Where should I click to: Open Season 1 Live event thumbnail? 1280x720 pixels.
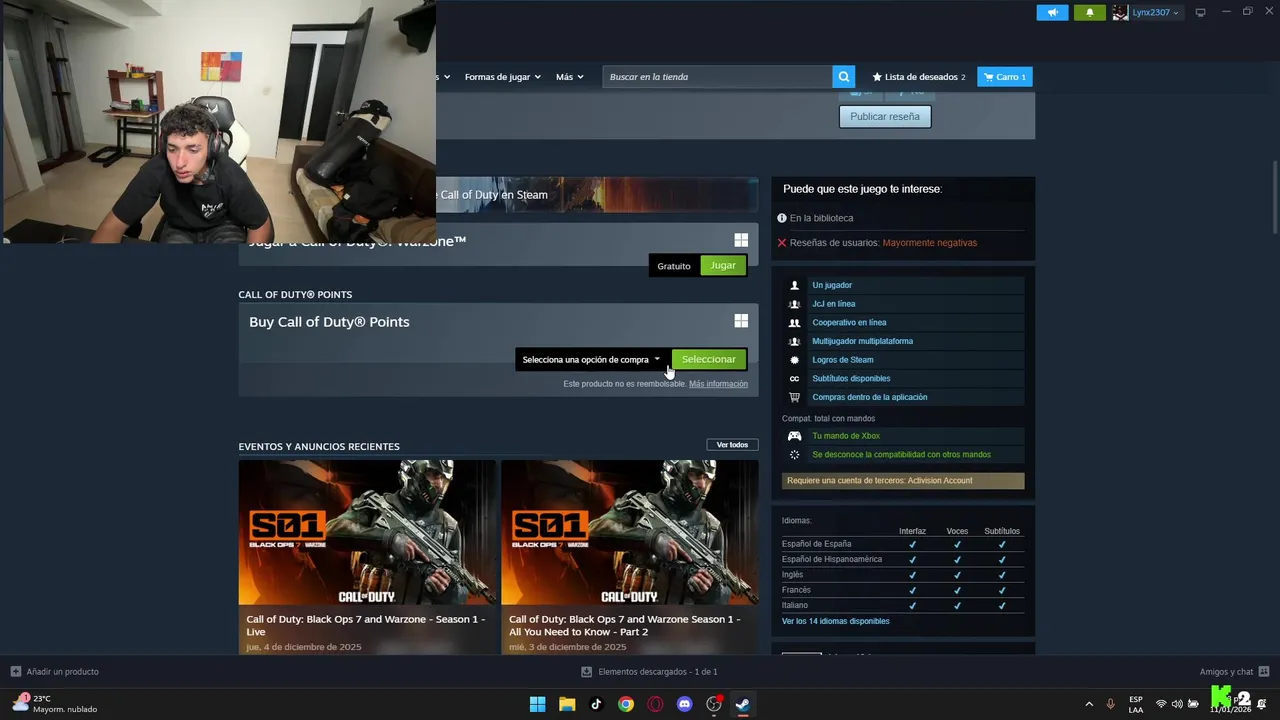point(367,532)
